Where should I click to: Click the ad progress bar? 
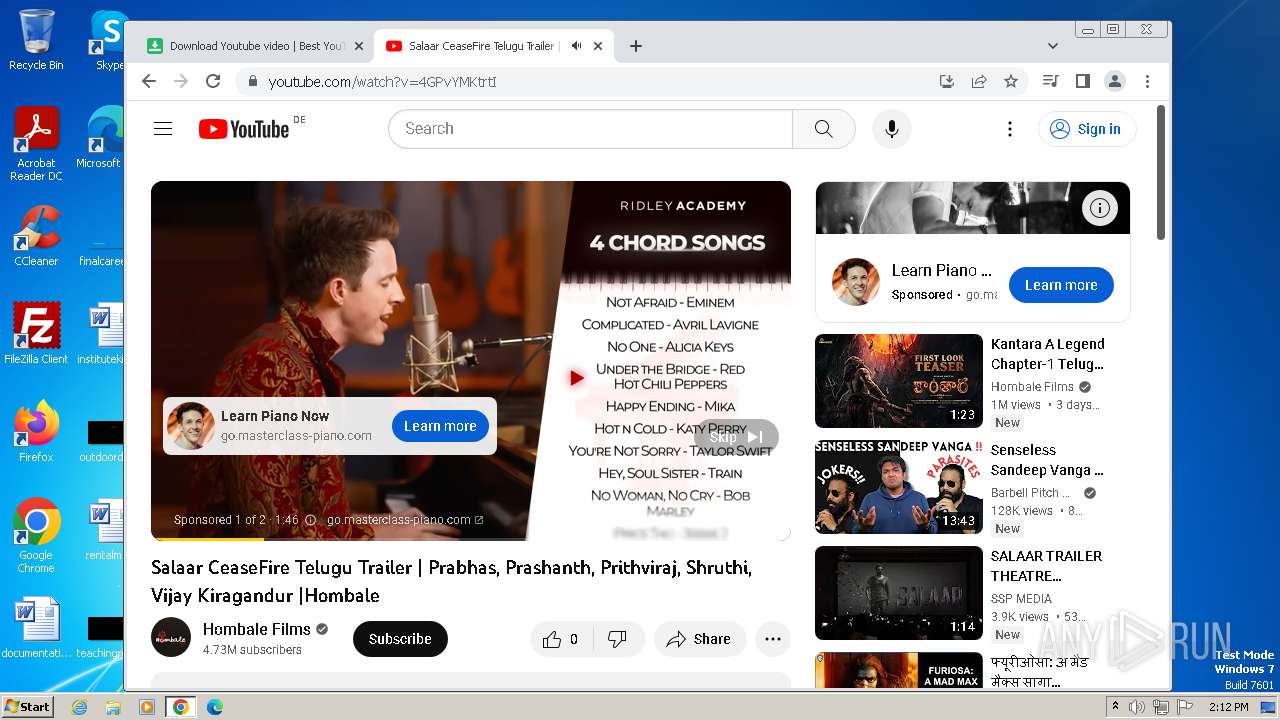(x=471, y=539)
